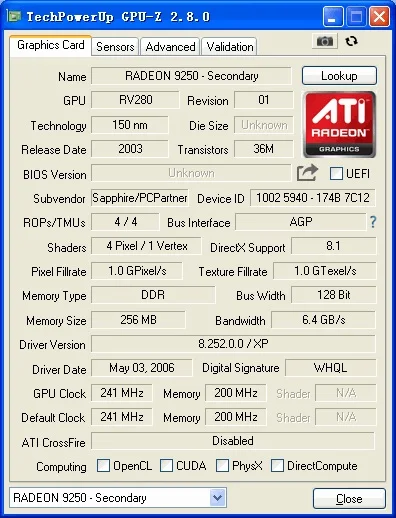Click the Memory Size value 256 MB

click(138, 320)
